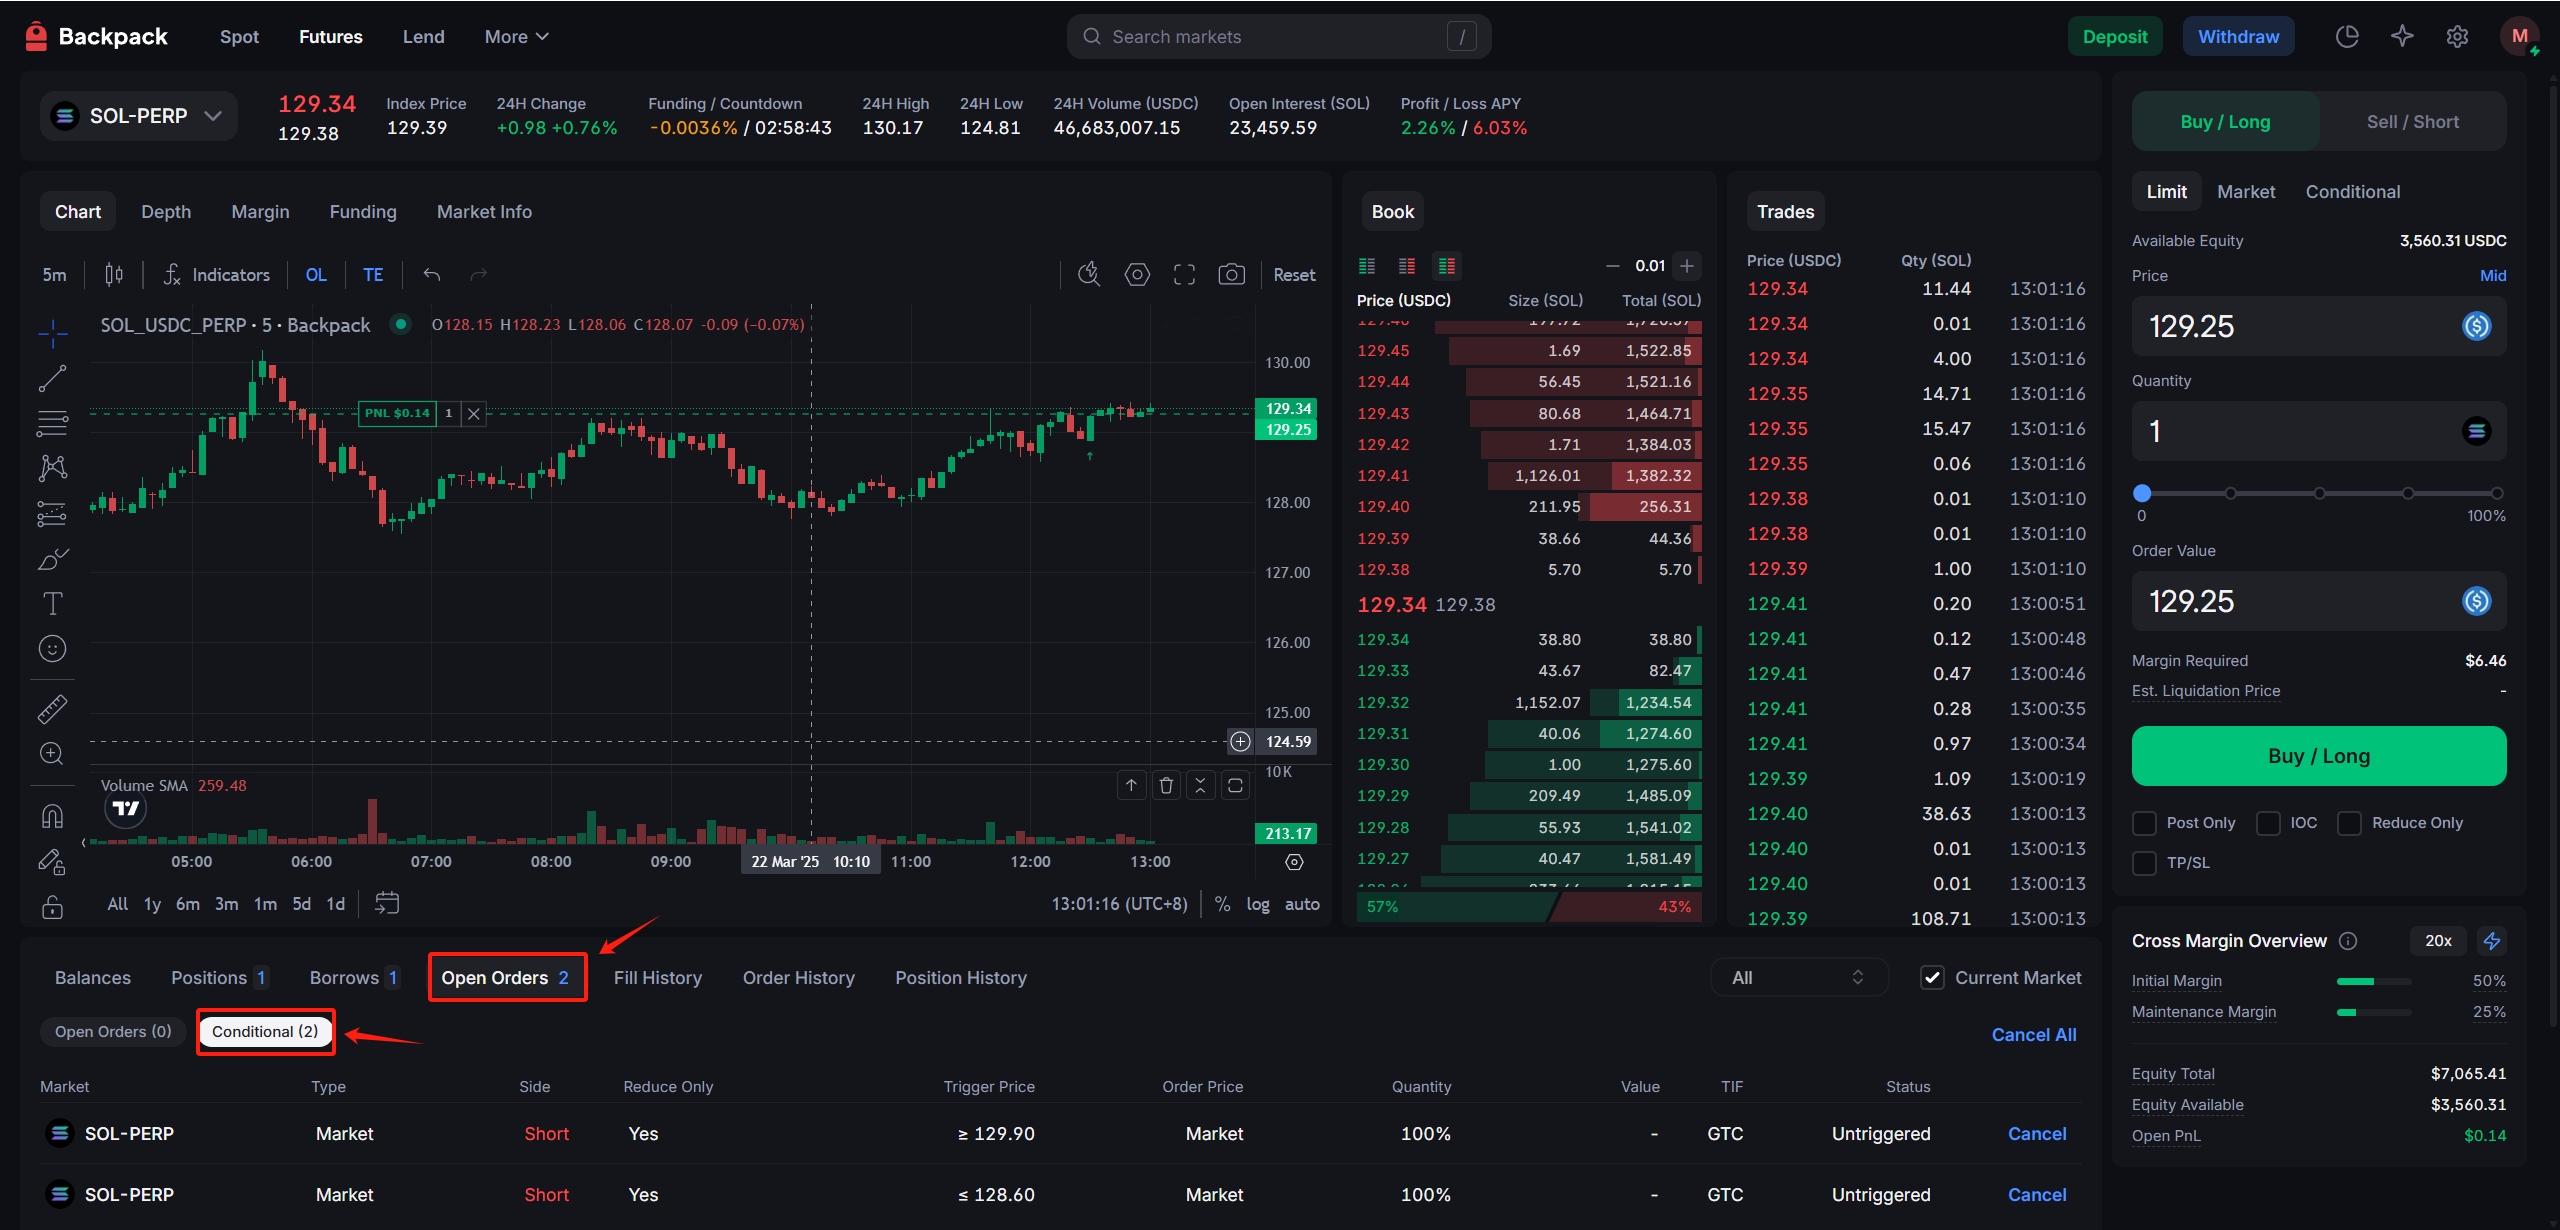Activate the chart zoom-in tool

point(52,754)
